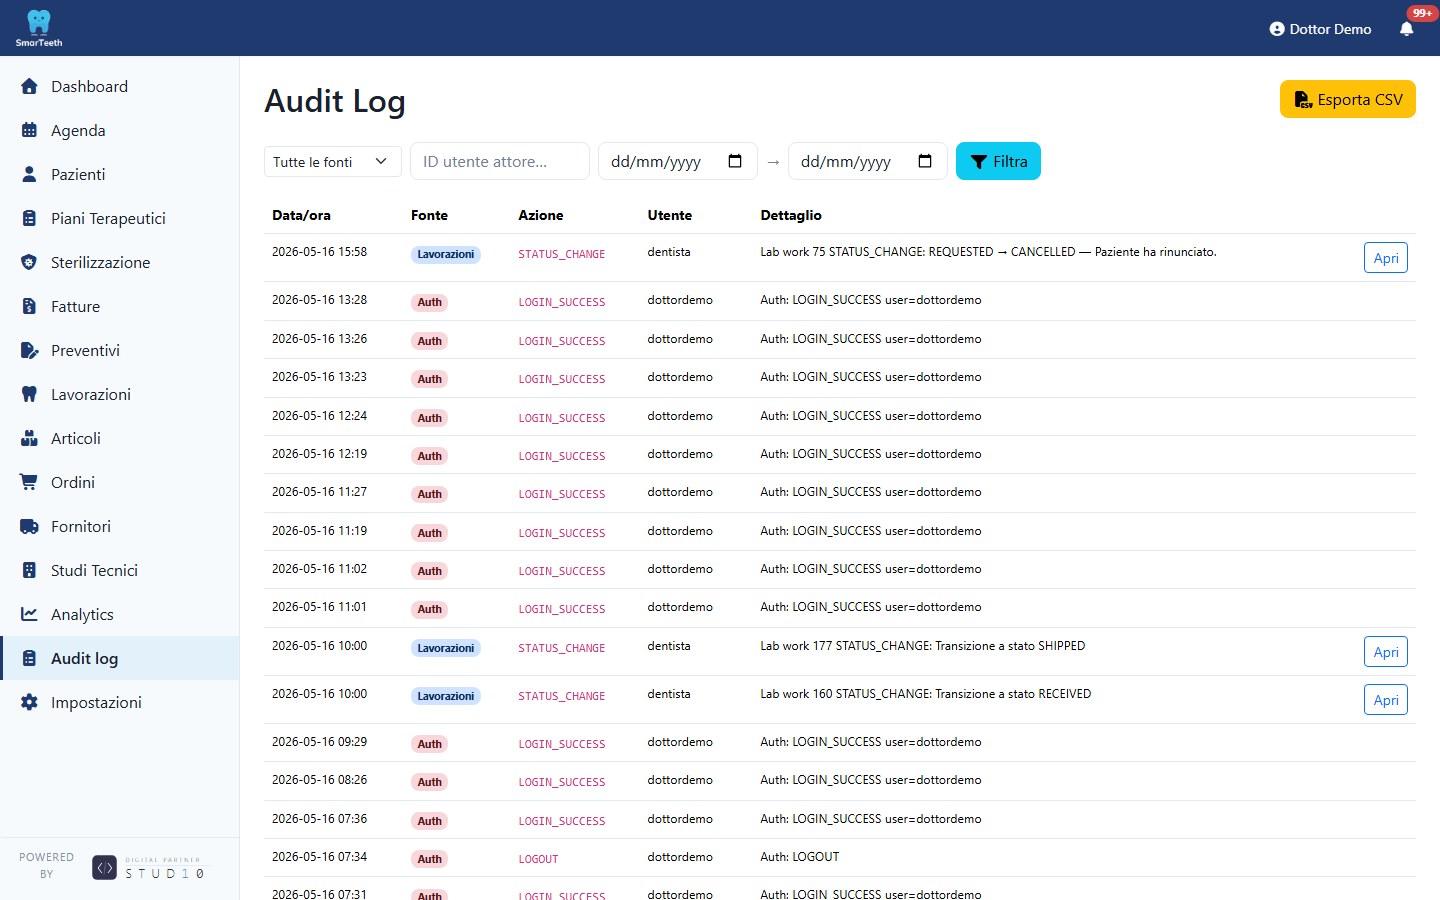Click the Impostazioni gear icon

pyautogui.click(x=29, y=702)
